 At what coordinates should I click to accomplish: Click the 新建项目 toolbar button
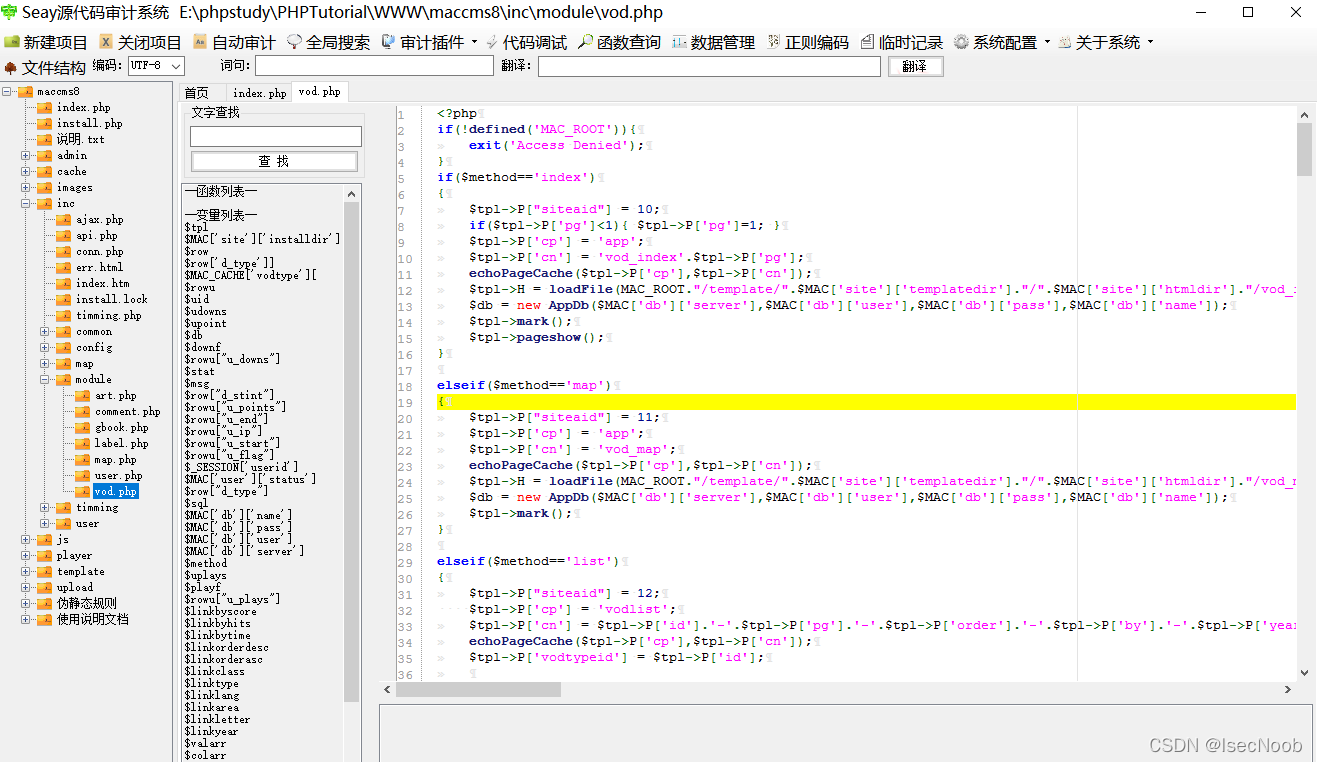tap(46, 43)
